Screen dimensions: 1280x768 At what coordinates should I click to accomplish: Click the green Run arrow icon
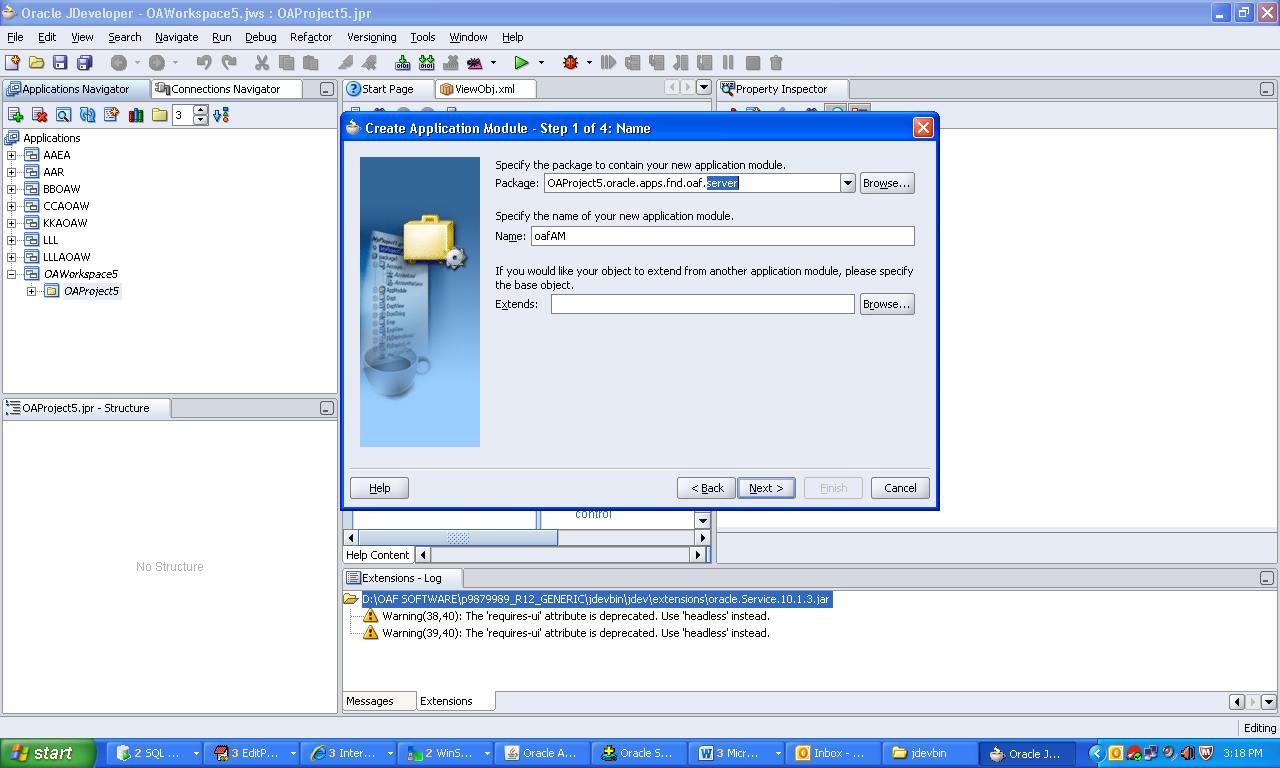pyautogui.click(x=521, y=62)
